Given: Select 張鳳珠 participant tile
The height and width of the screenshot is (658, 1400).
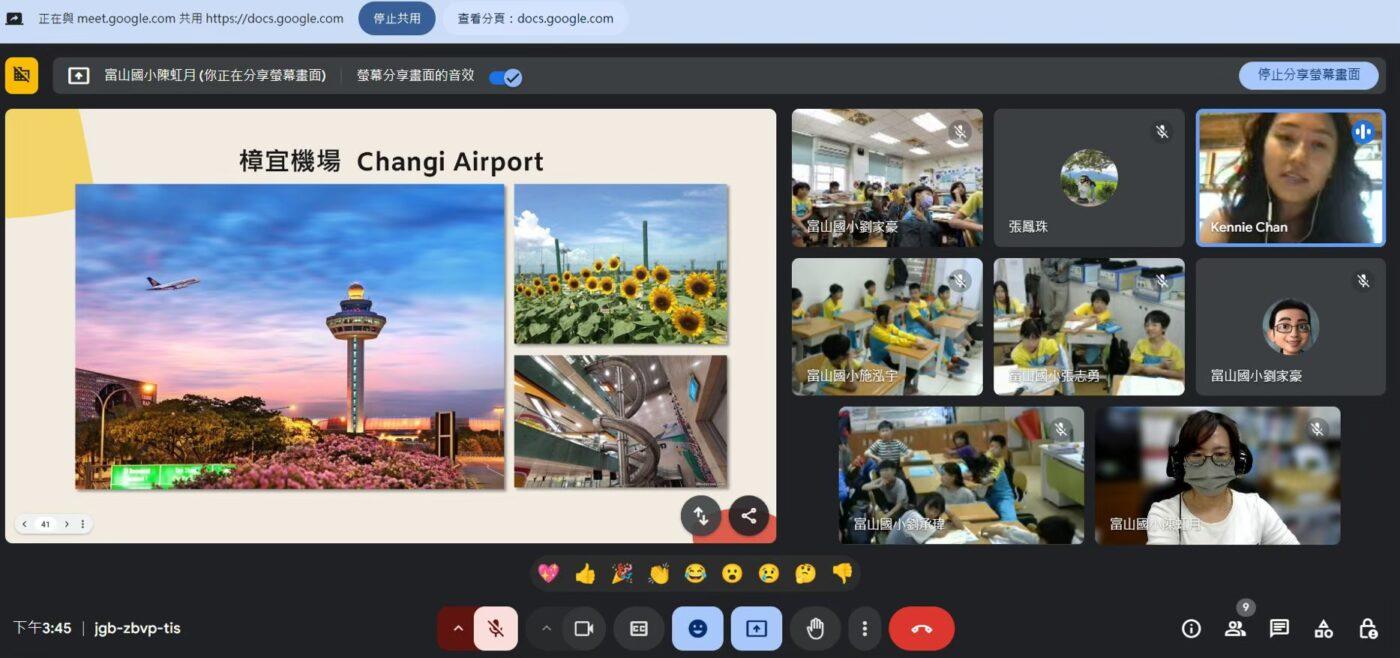Looking at the screenshot, I should click(1089, 178).
